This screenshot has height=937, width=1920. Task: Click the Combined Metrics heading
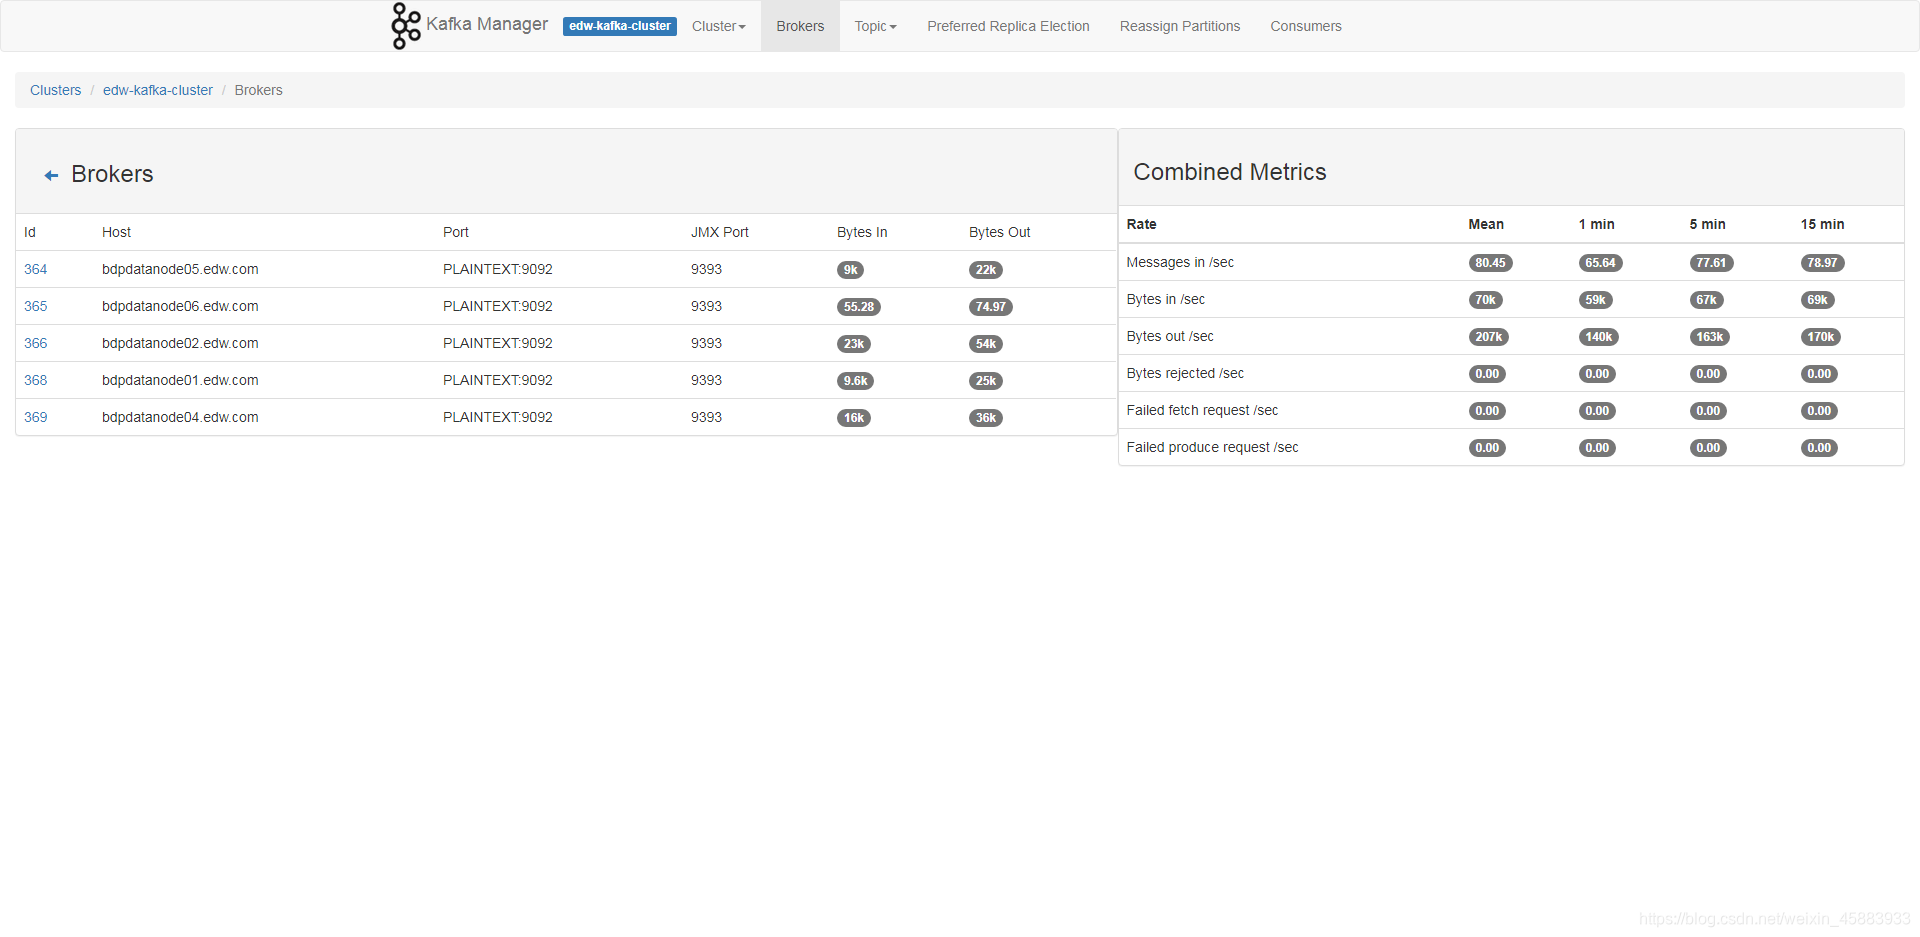(1229, 172)
